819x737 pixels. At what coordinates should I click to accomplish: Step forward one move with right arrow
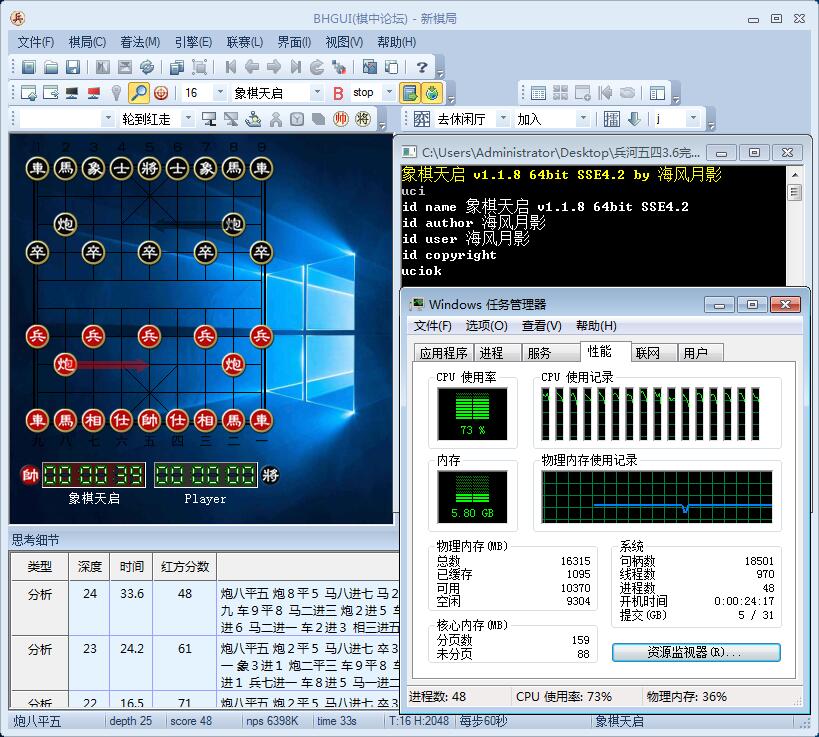click(274, 67)
